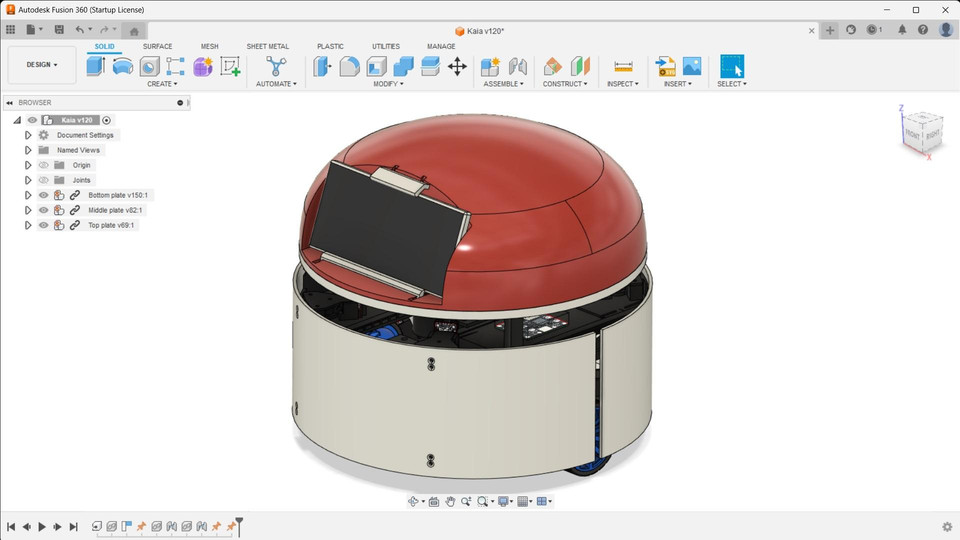Click the timeline end marker
Screen dimensions: 960x540
tap(239, 526)
